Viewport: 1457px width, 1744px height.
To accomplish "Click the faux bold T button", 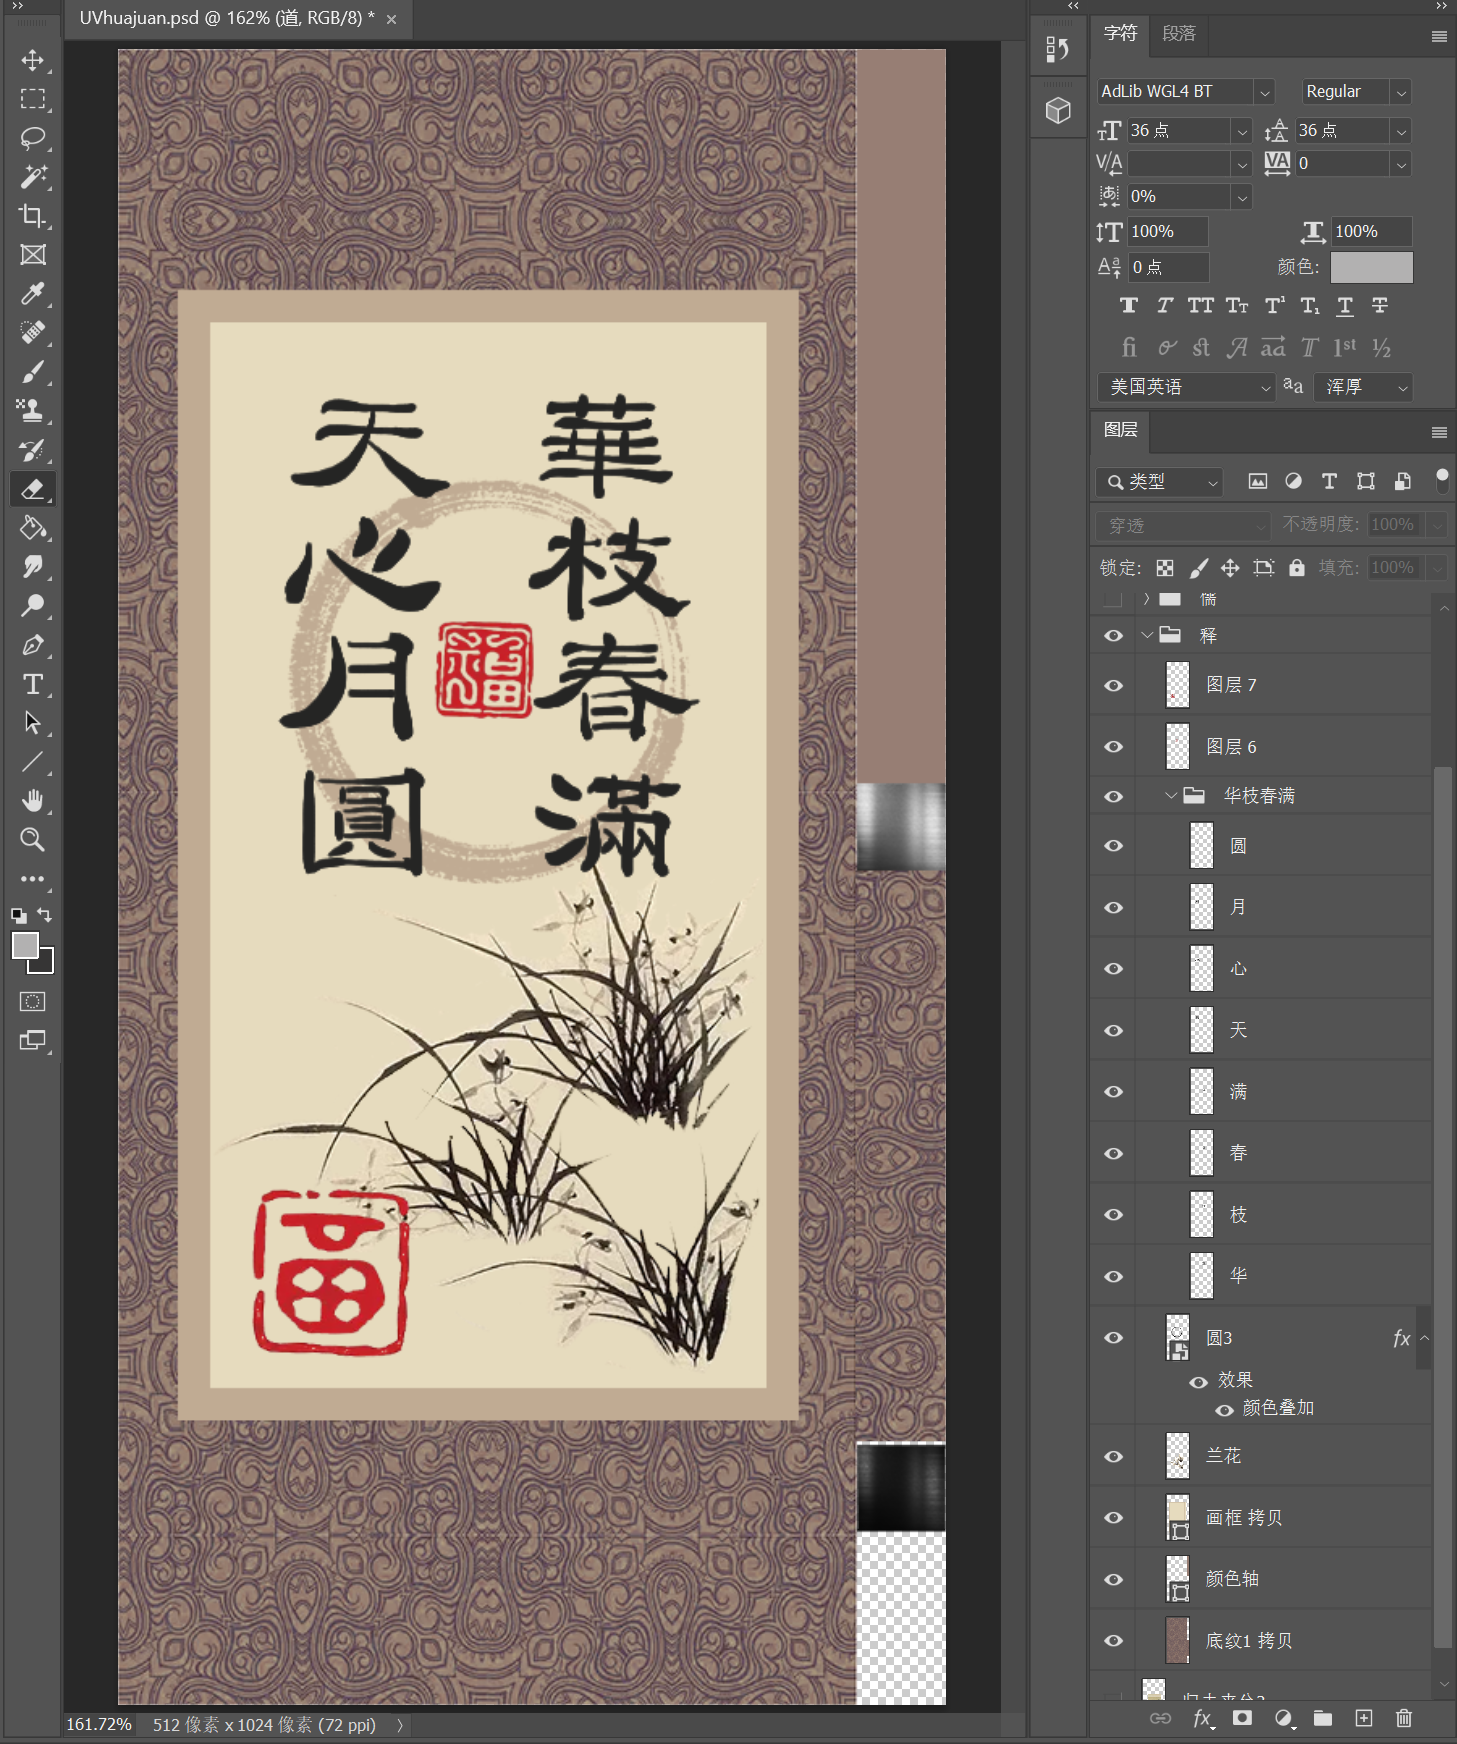I will click(1129, 306).
